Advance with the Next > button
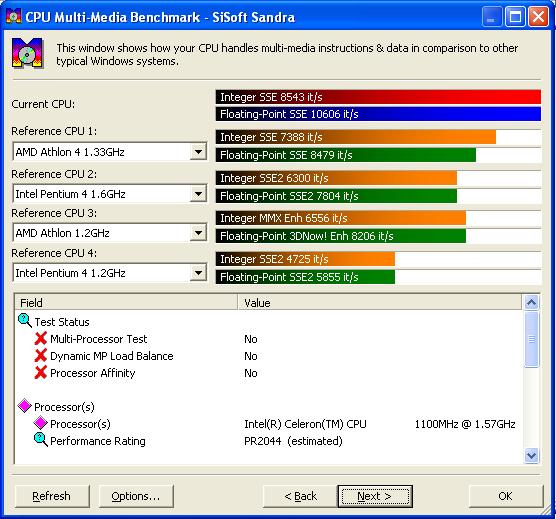Image resolution: width=556 pixels, height=519 pixels. click(x=375, y=496)
